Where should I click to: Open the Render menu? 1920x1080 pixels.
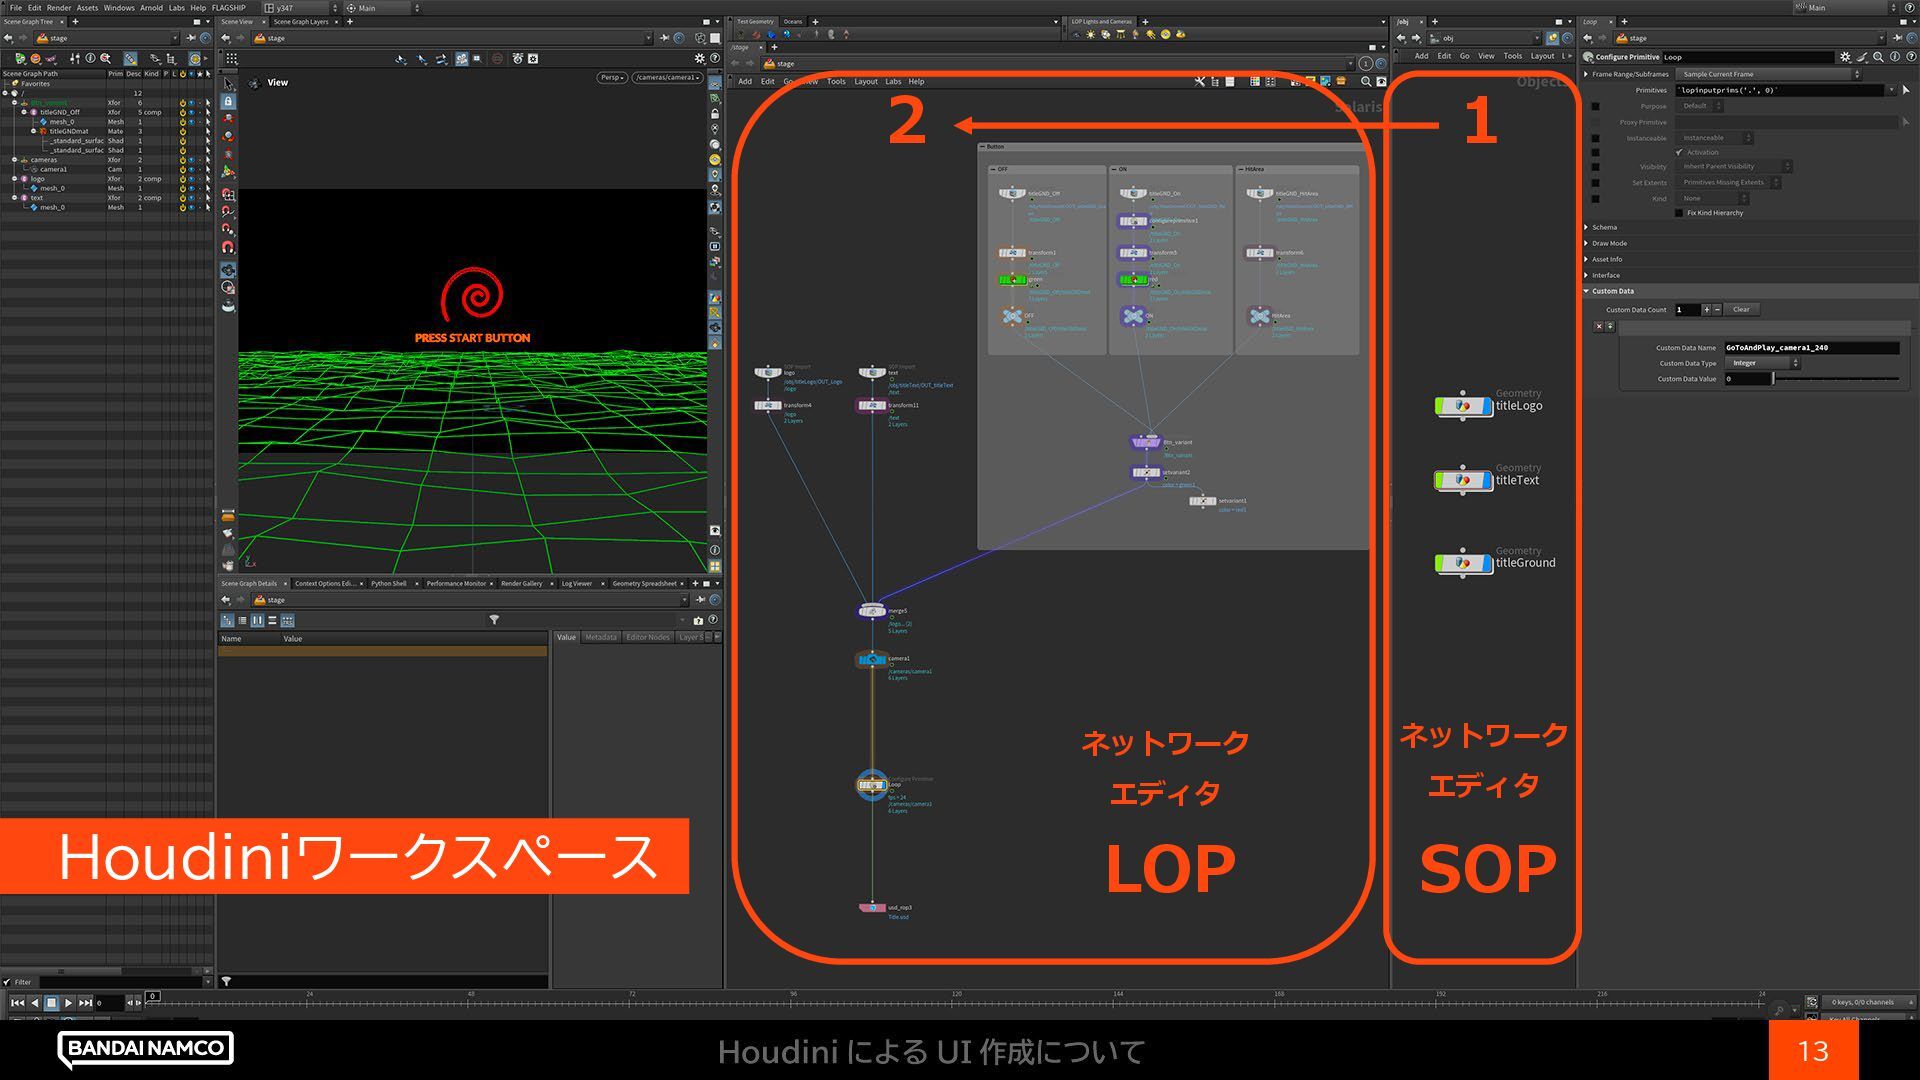click(59, 7)
